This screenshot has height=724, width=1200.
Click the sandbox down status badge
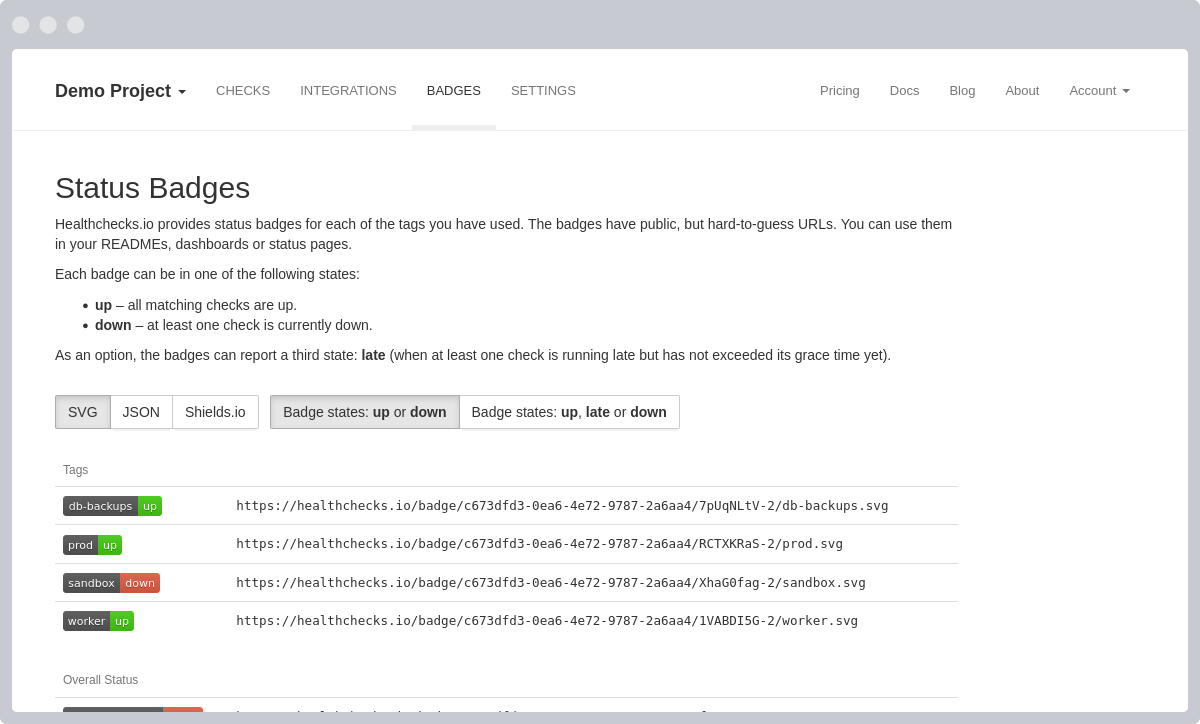click(x=111, y=582)
